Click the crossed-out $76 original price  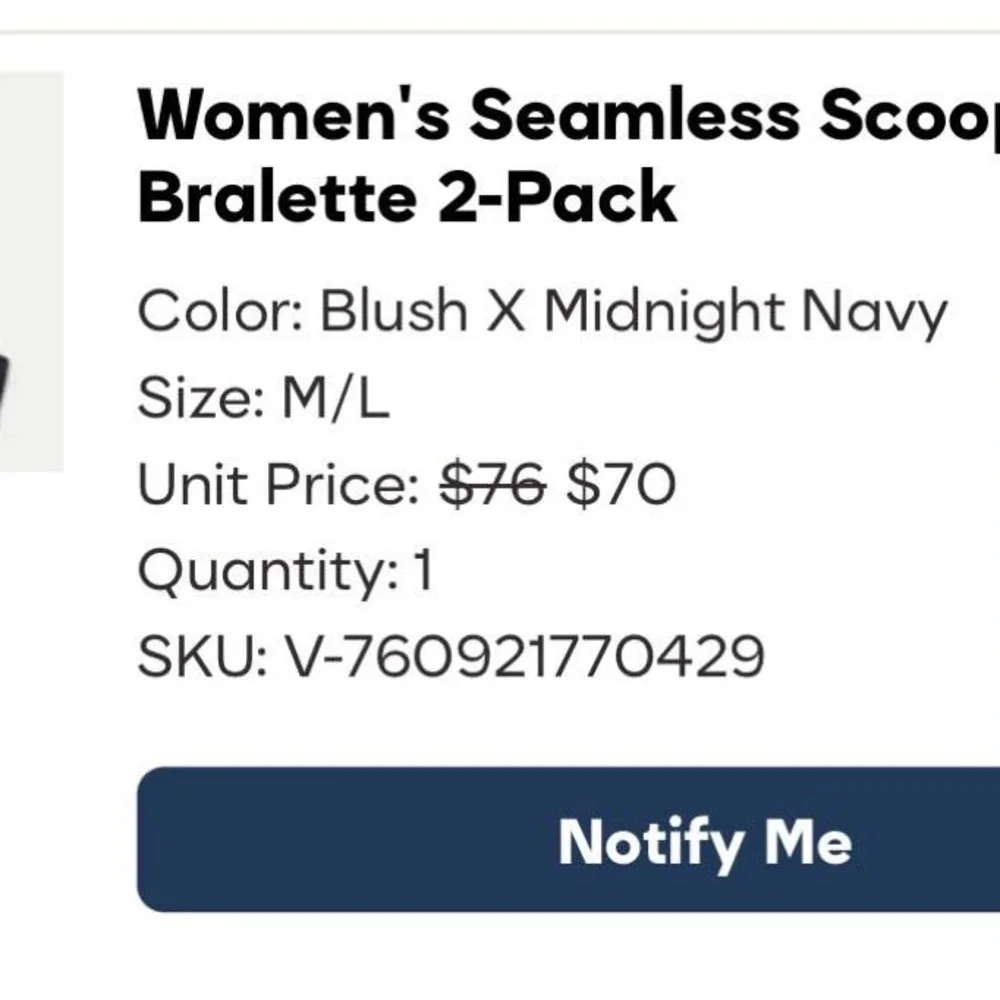pos(493,486)
